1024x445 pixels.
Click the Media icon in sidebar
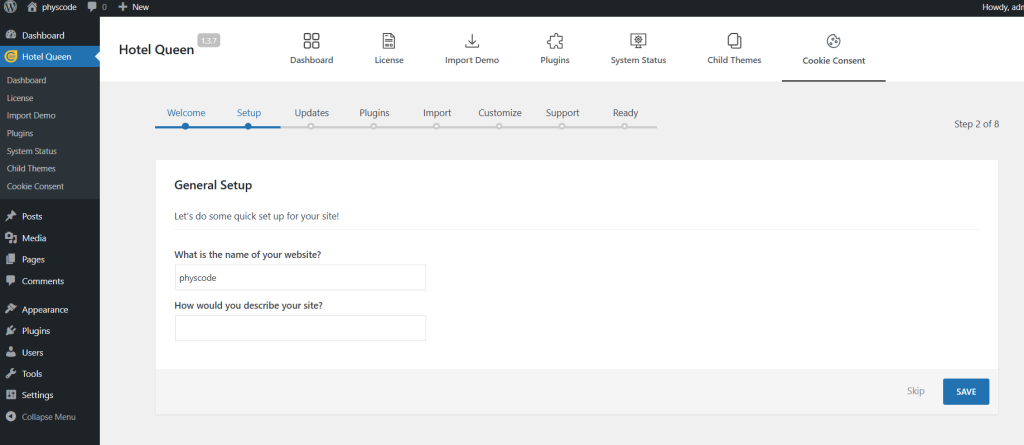click(10, 238)
